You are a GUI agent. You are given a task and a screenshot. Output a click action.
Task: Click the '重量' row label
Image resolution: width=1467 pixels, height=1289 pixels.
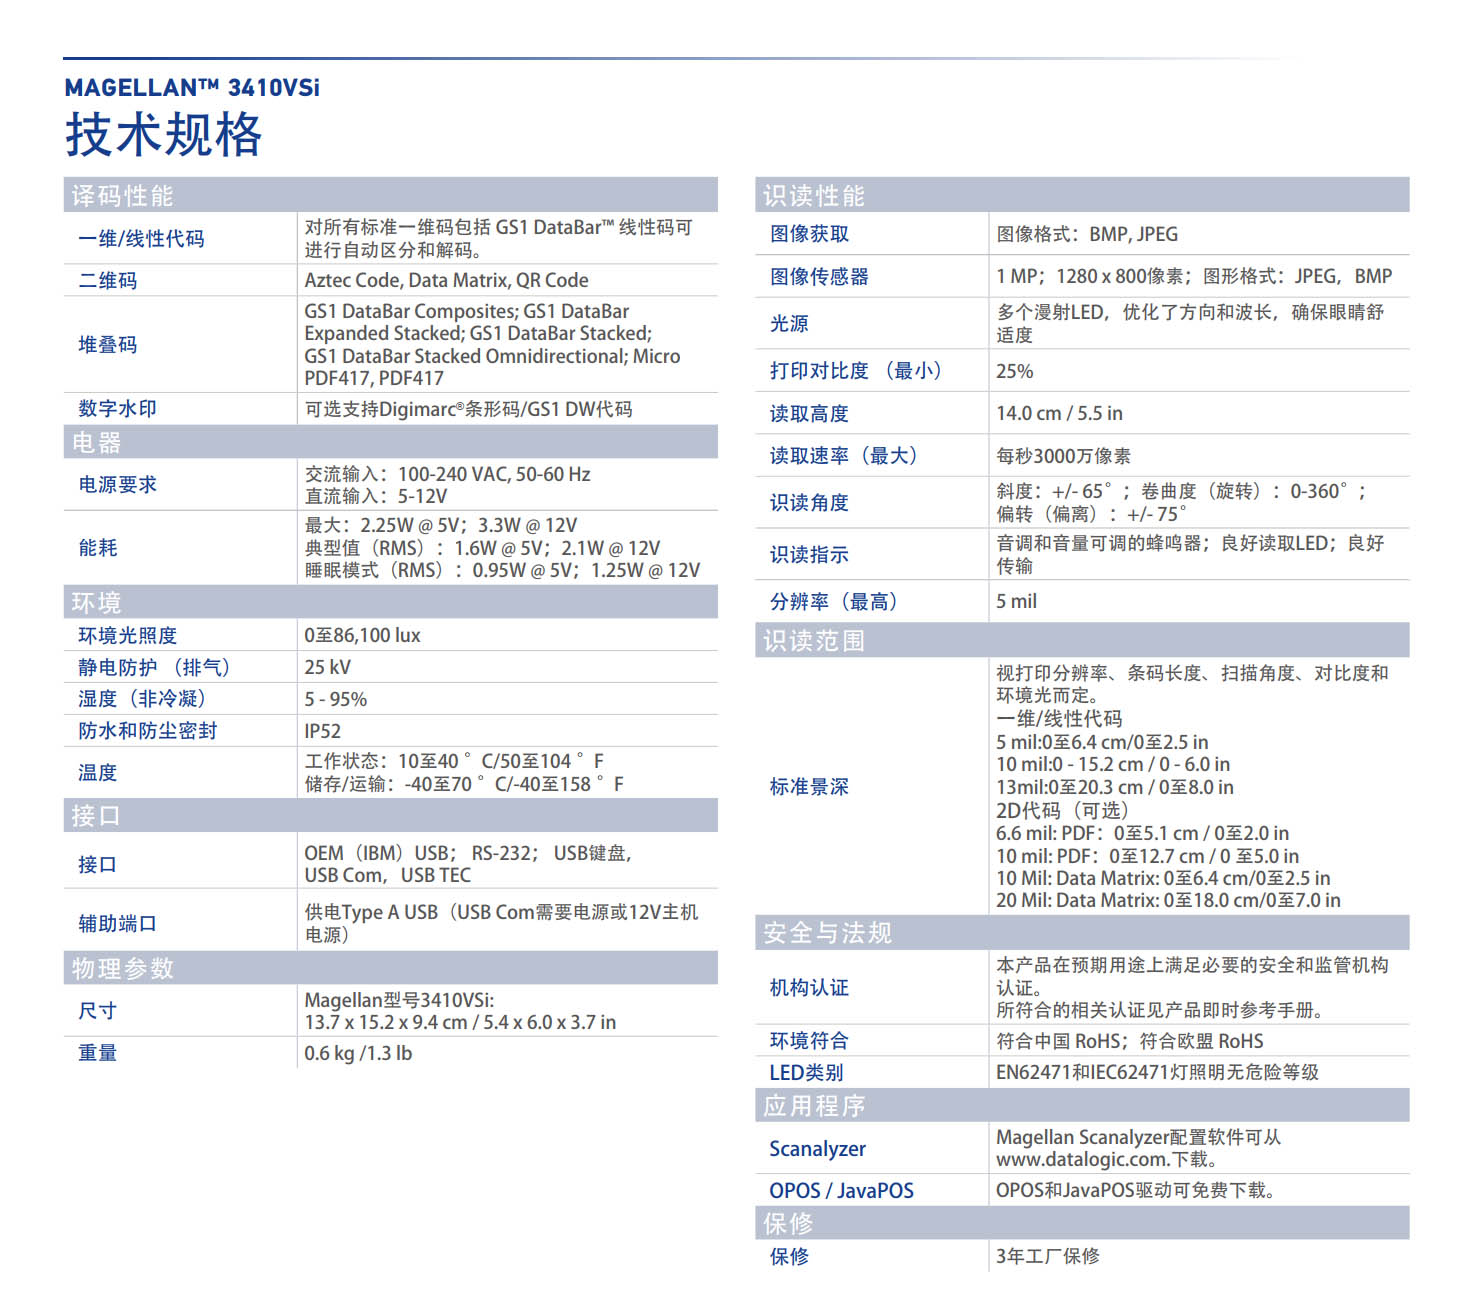point(98,1053)
